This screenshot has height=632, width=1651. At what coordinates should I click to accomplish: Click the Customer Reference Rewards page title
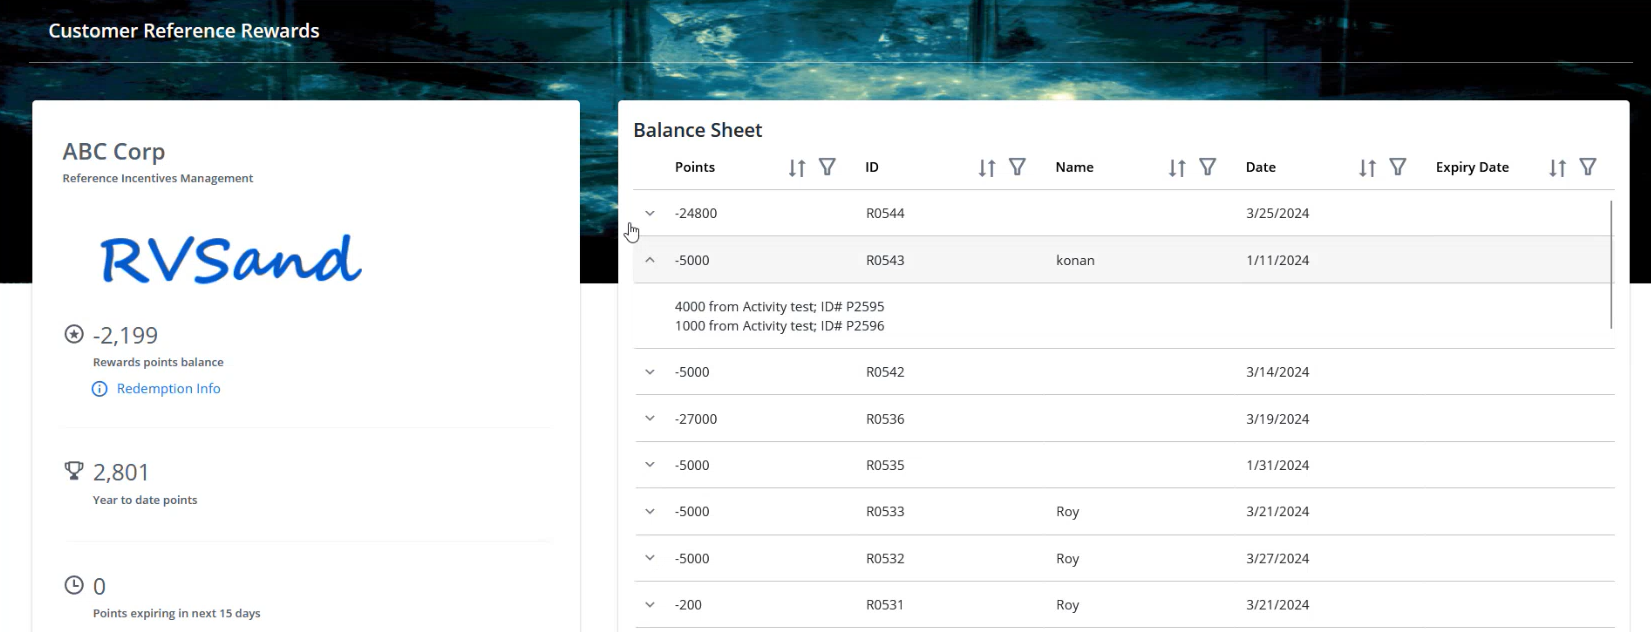click(x=184, y=31)
